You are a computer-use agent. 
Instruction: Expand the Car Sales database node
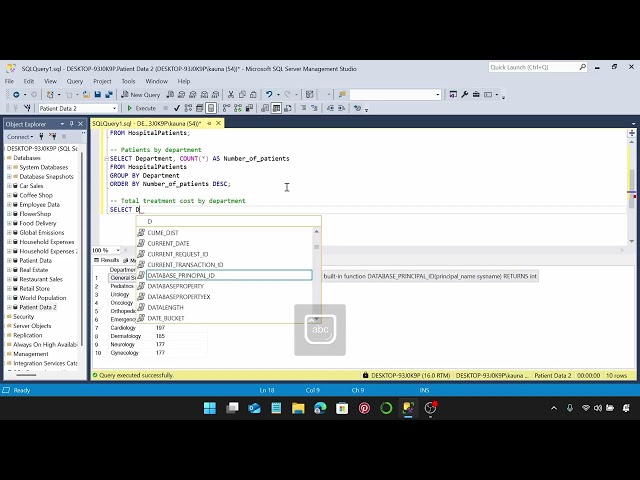coord(9,186)
